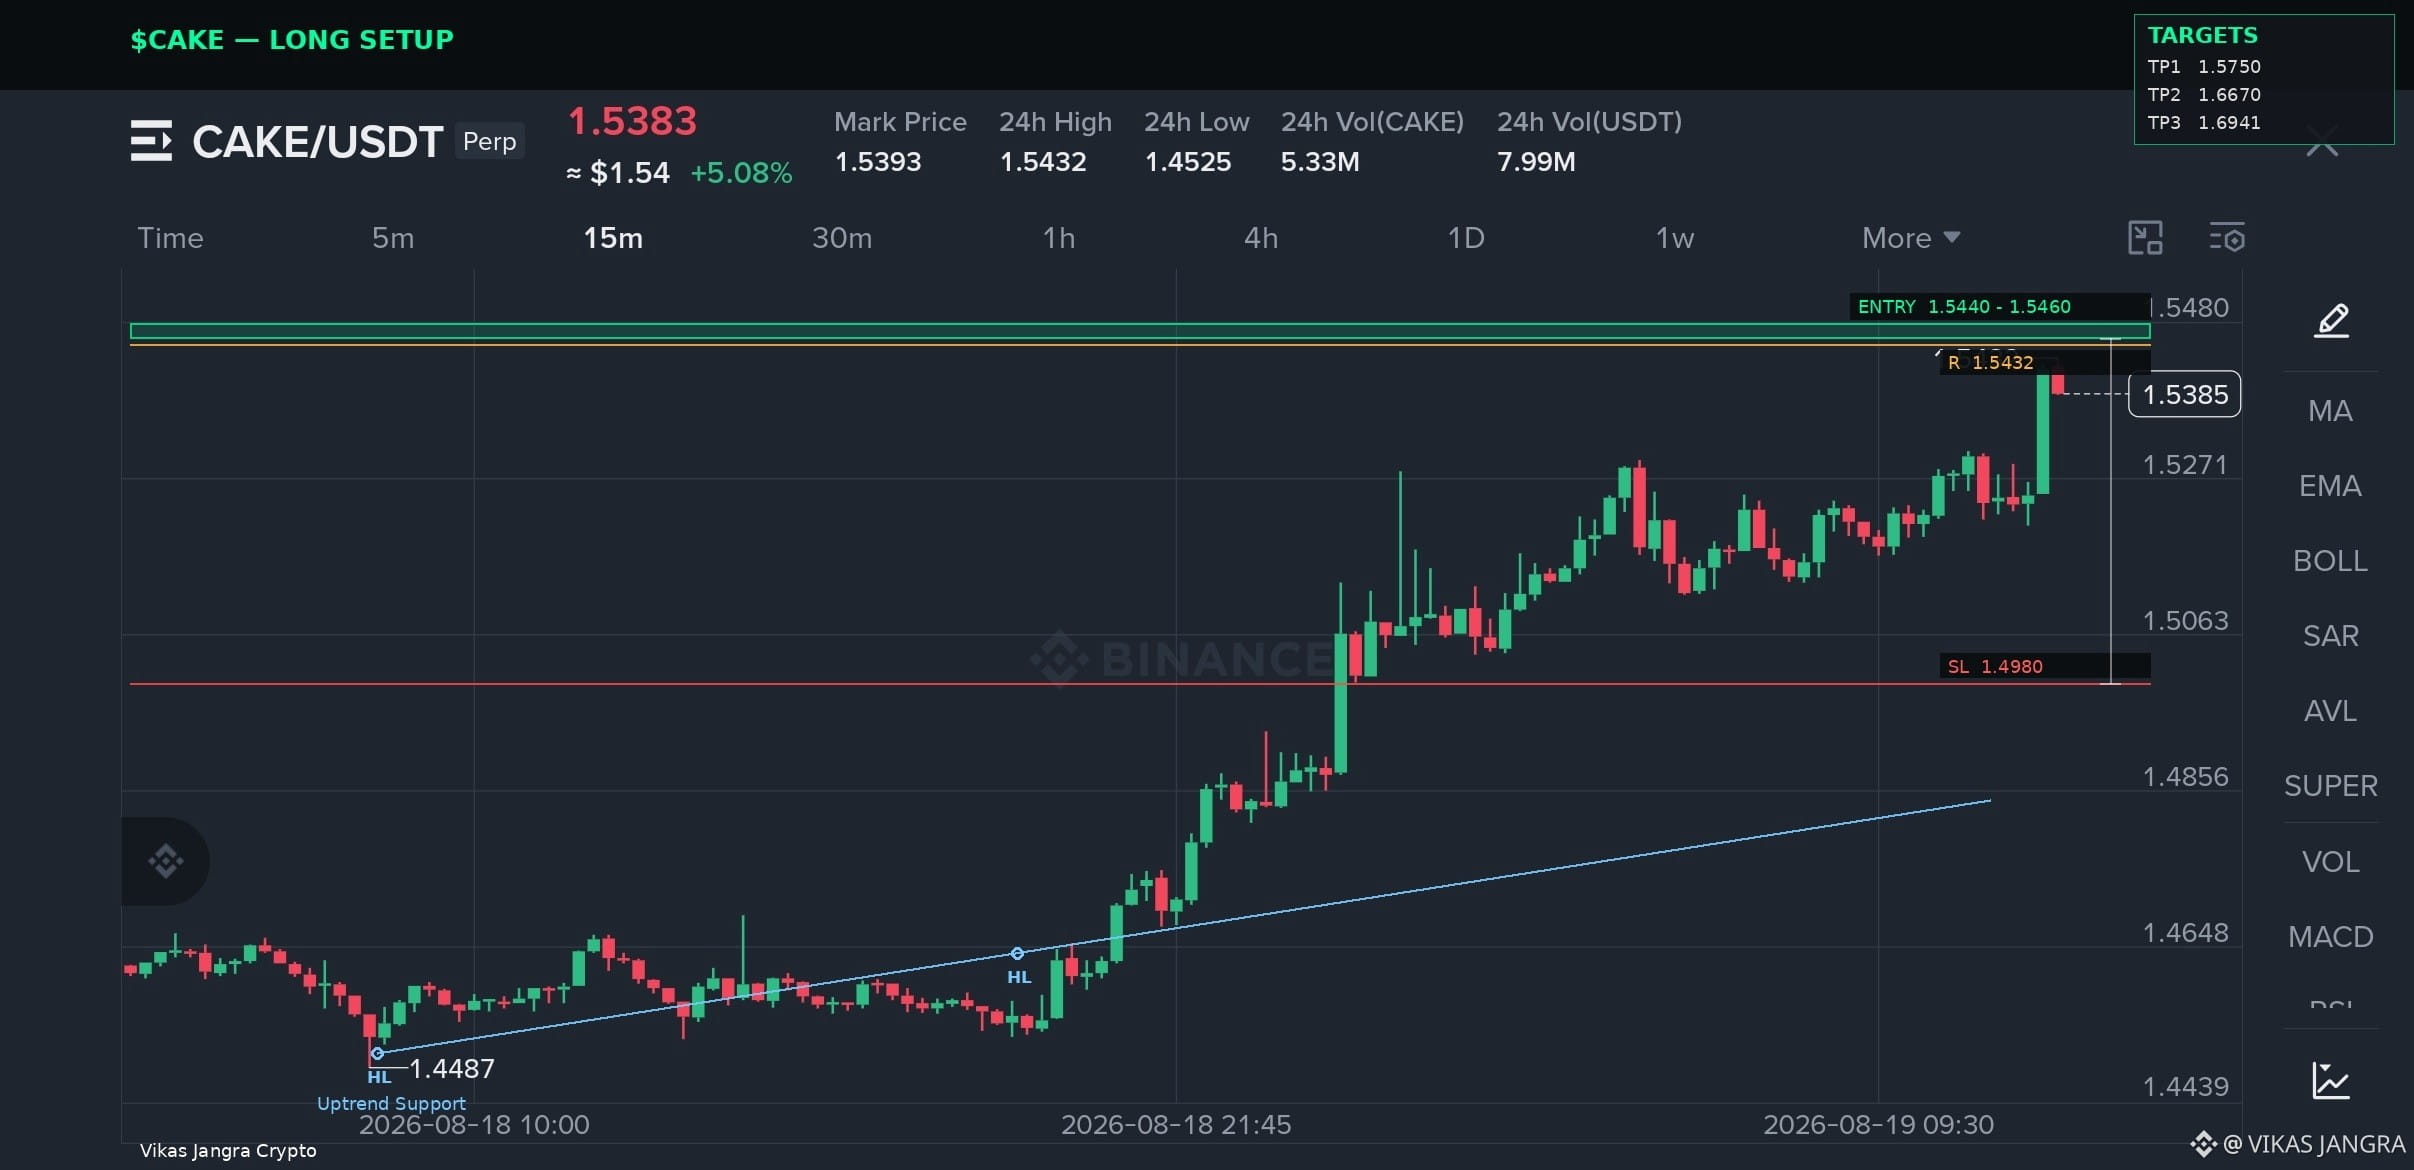Click the 2026-08-19 09:30 time label
Screen dimensions: 2414x1170
coord(1878,1125)
